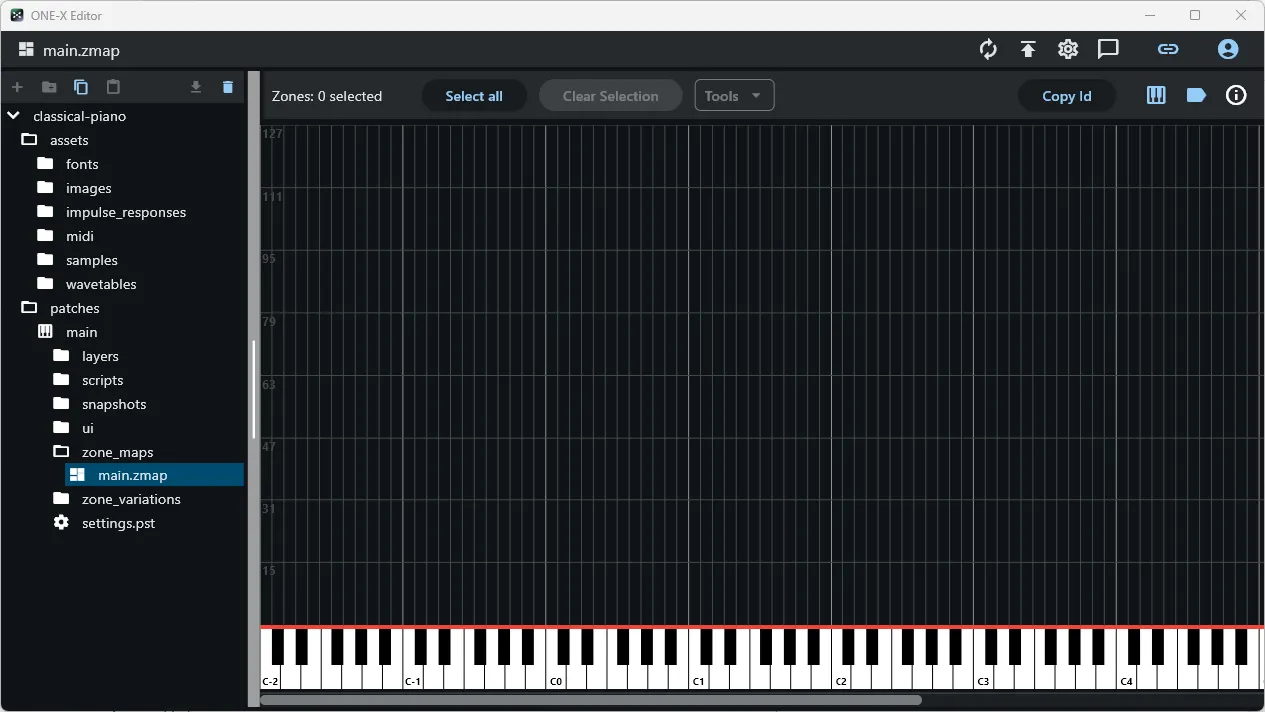The height and width of the screenshot is (712, 1265).
Task: Click the trash delete icon in sidebar
Action: click(x=228, y=87)
